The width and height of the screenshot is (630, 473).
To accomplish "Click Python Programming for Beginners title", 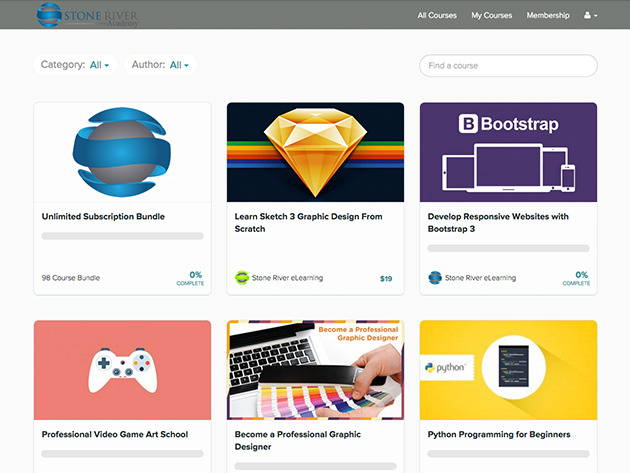I will [x=499, y=434].
